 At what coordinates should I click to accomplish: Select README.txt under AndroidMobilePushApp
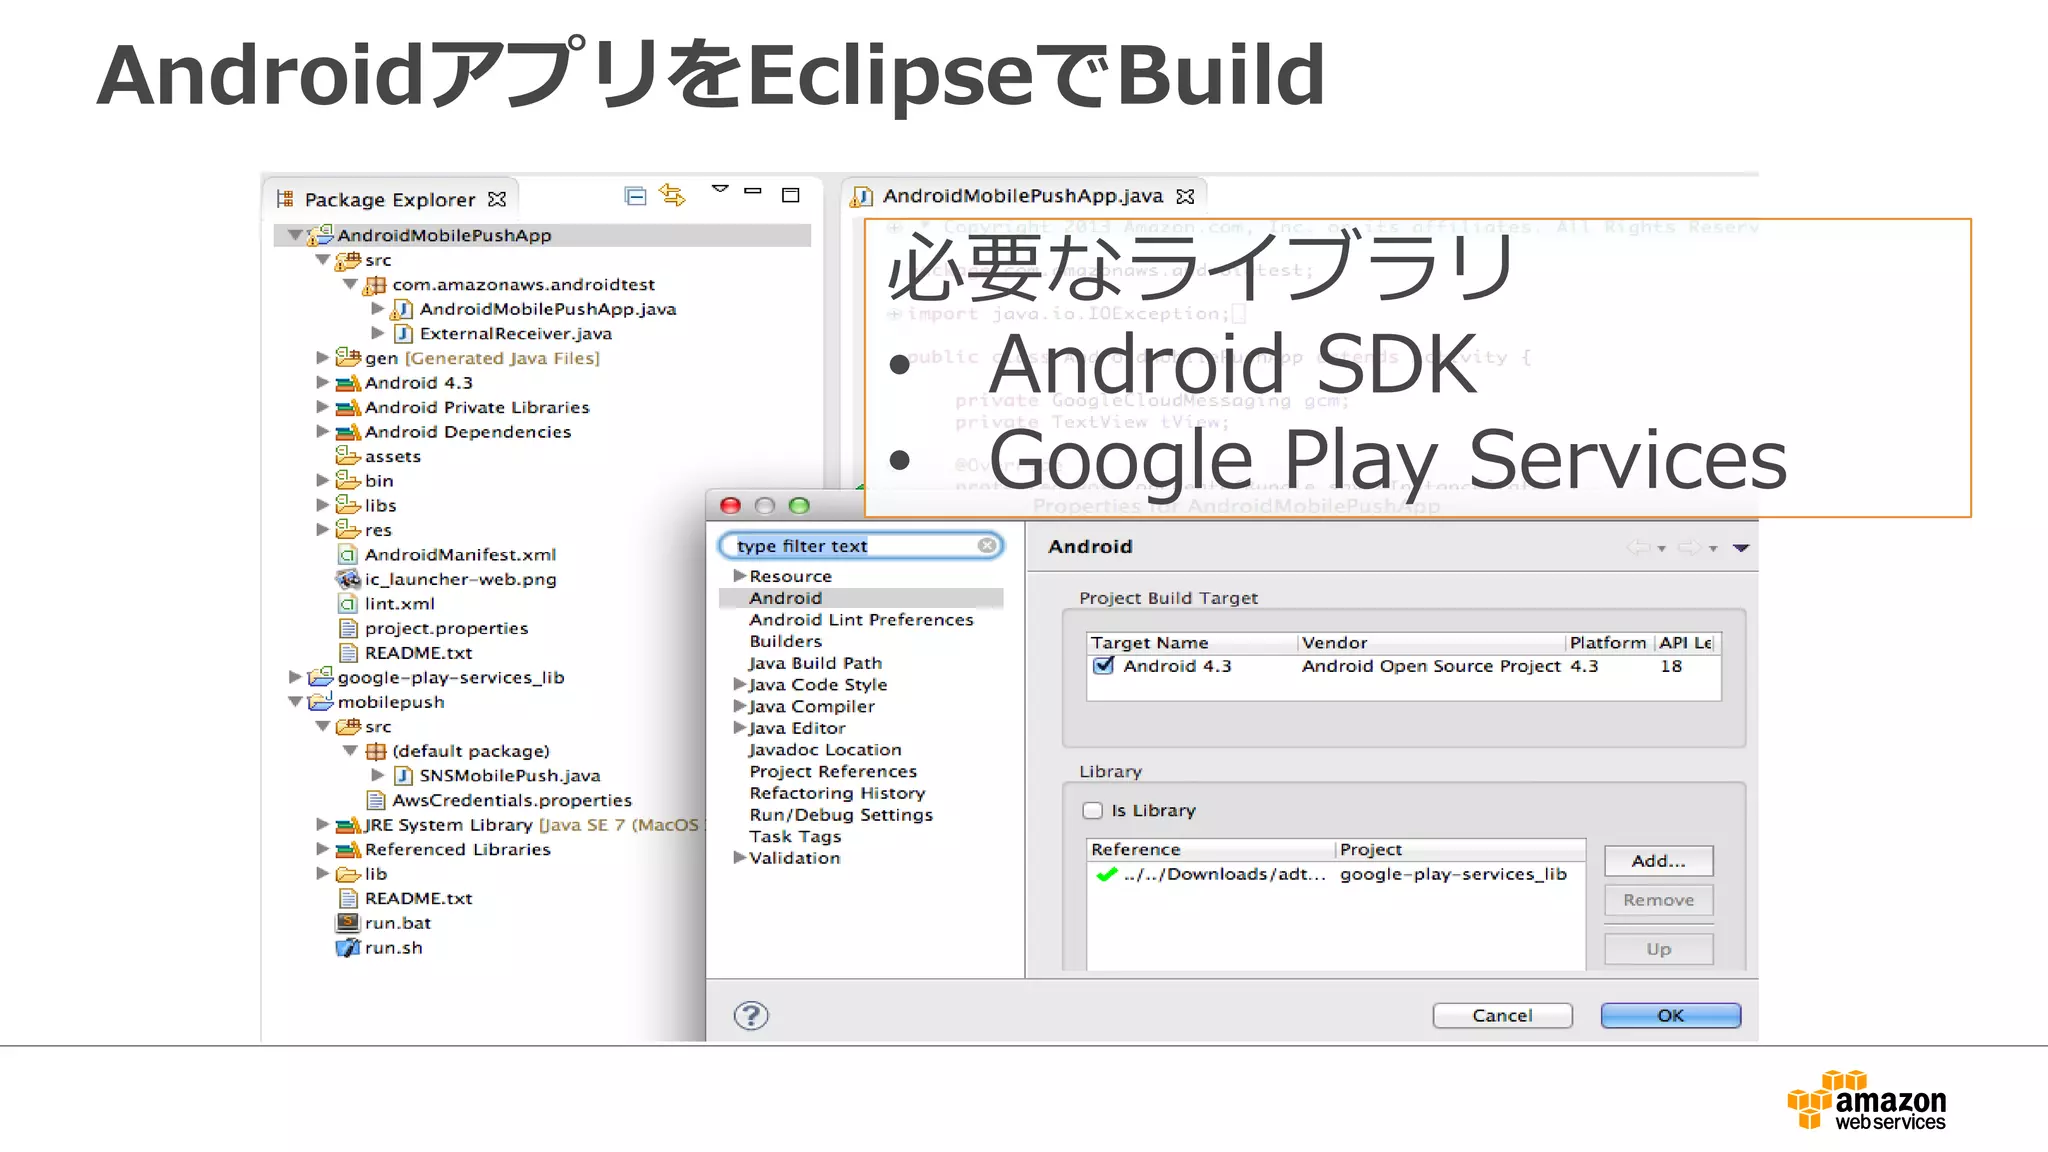(418, 652)
